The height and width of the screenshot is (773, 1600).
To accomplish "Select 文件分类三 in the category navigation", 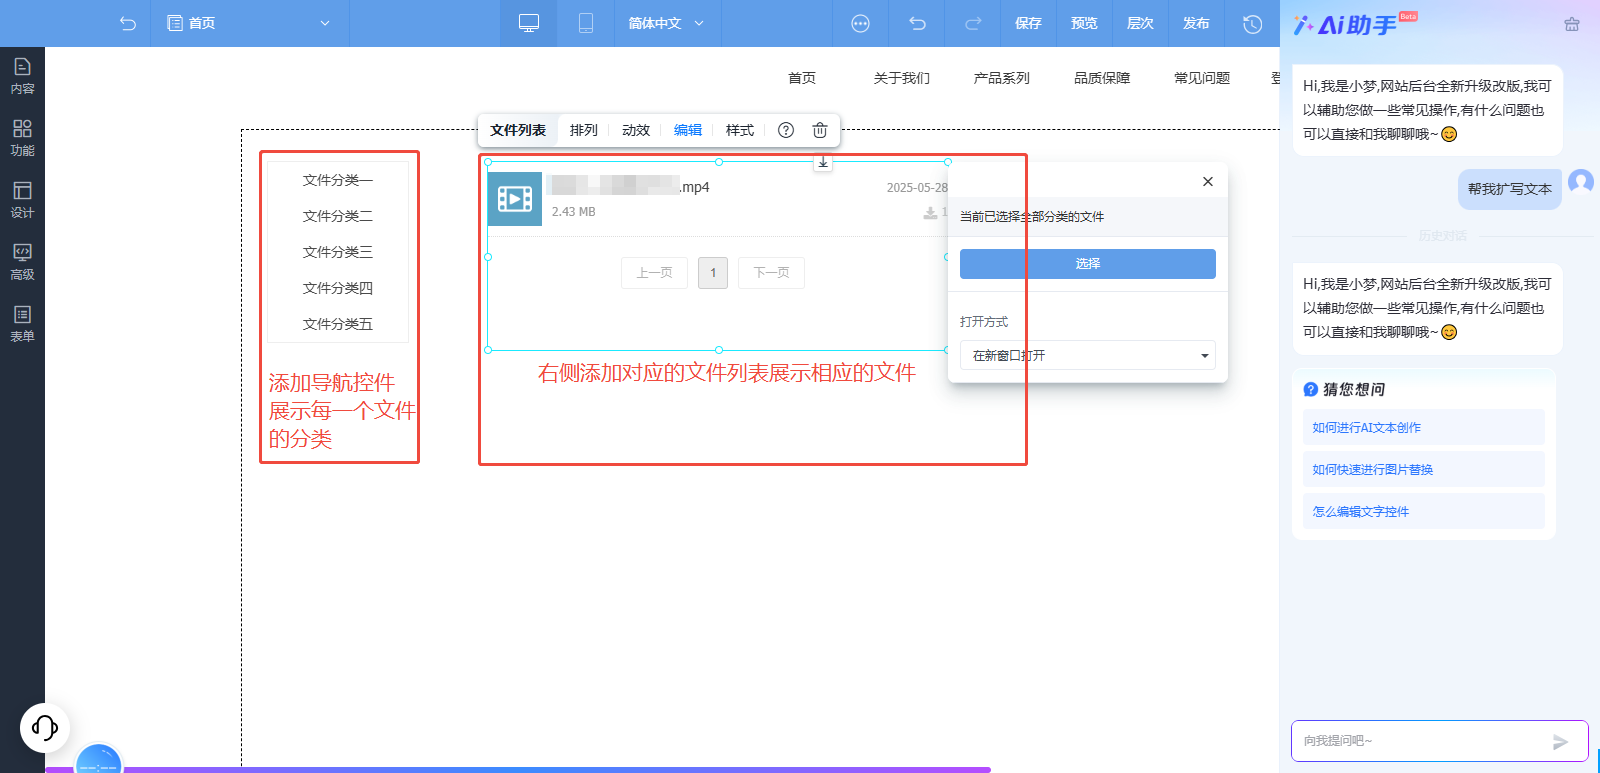I will click(338, 252).
